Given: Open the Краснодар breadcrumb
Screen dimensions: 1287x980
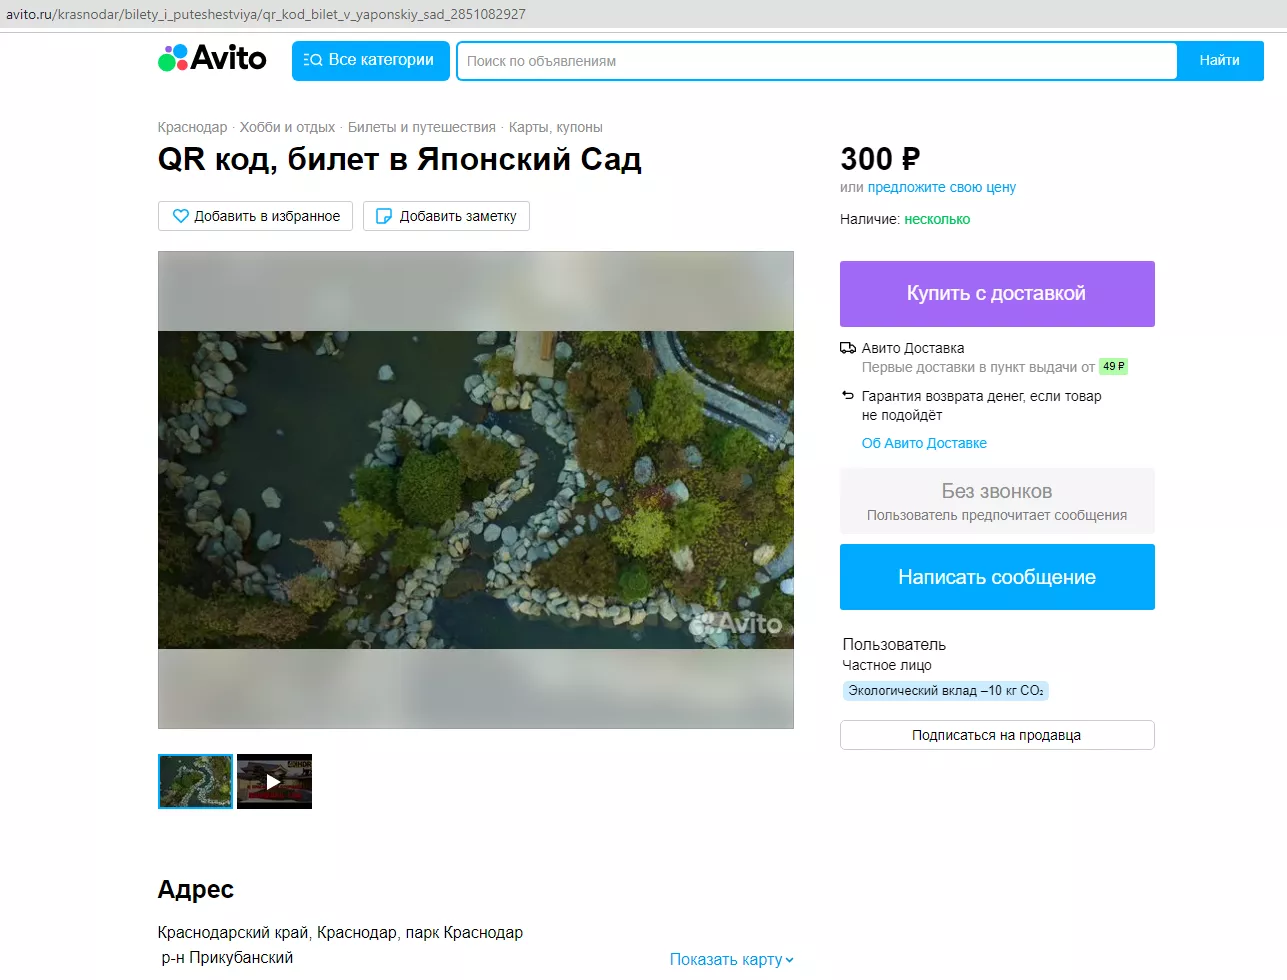Looking at the screenshot, I should [x=192, y=127].
